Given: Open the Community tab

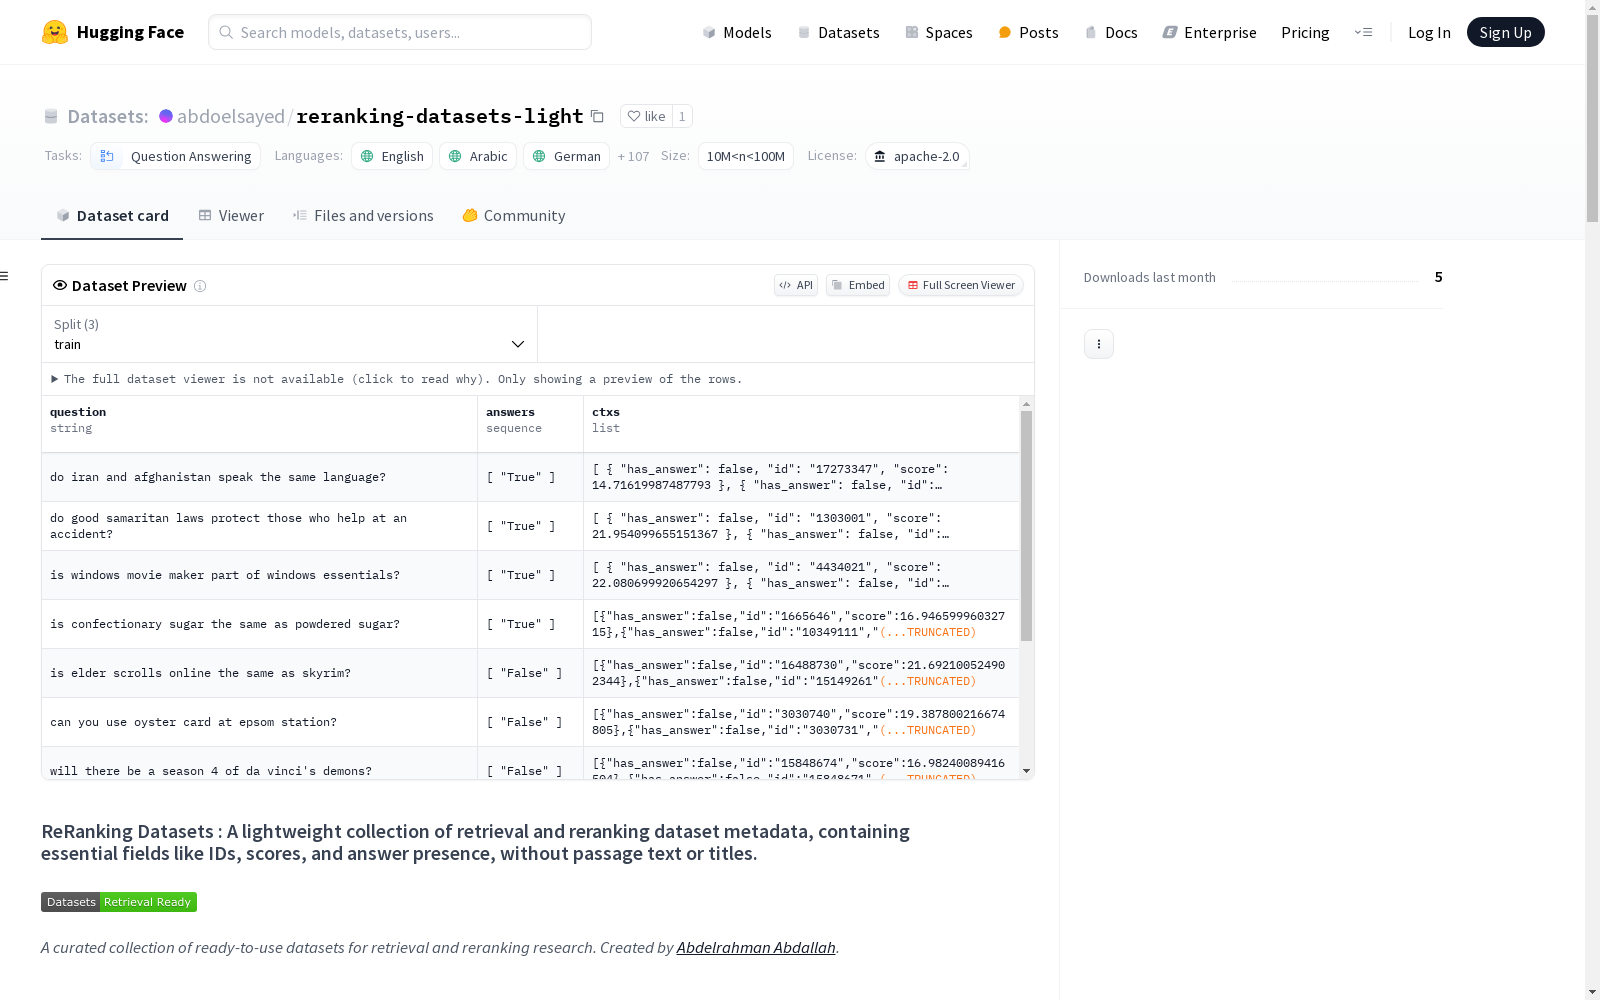Looking at the screenshot, I should [514, 216].
